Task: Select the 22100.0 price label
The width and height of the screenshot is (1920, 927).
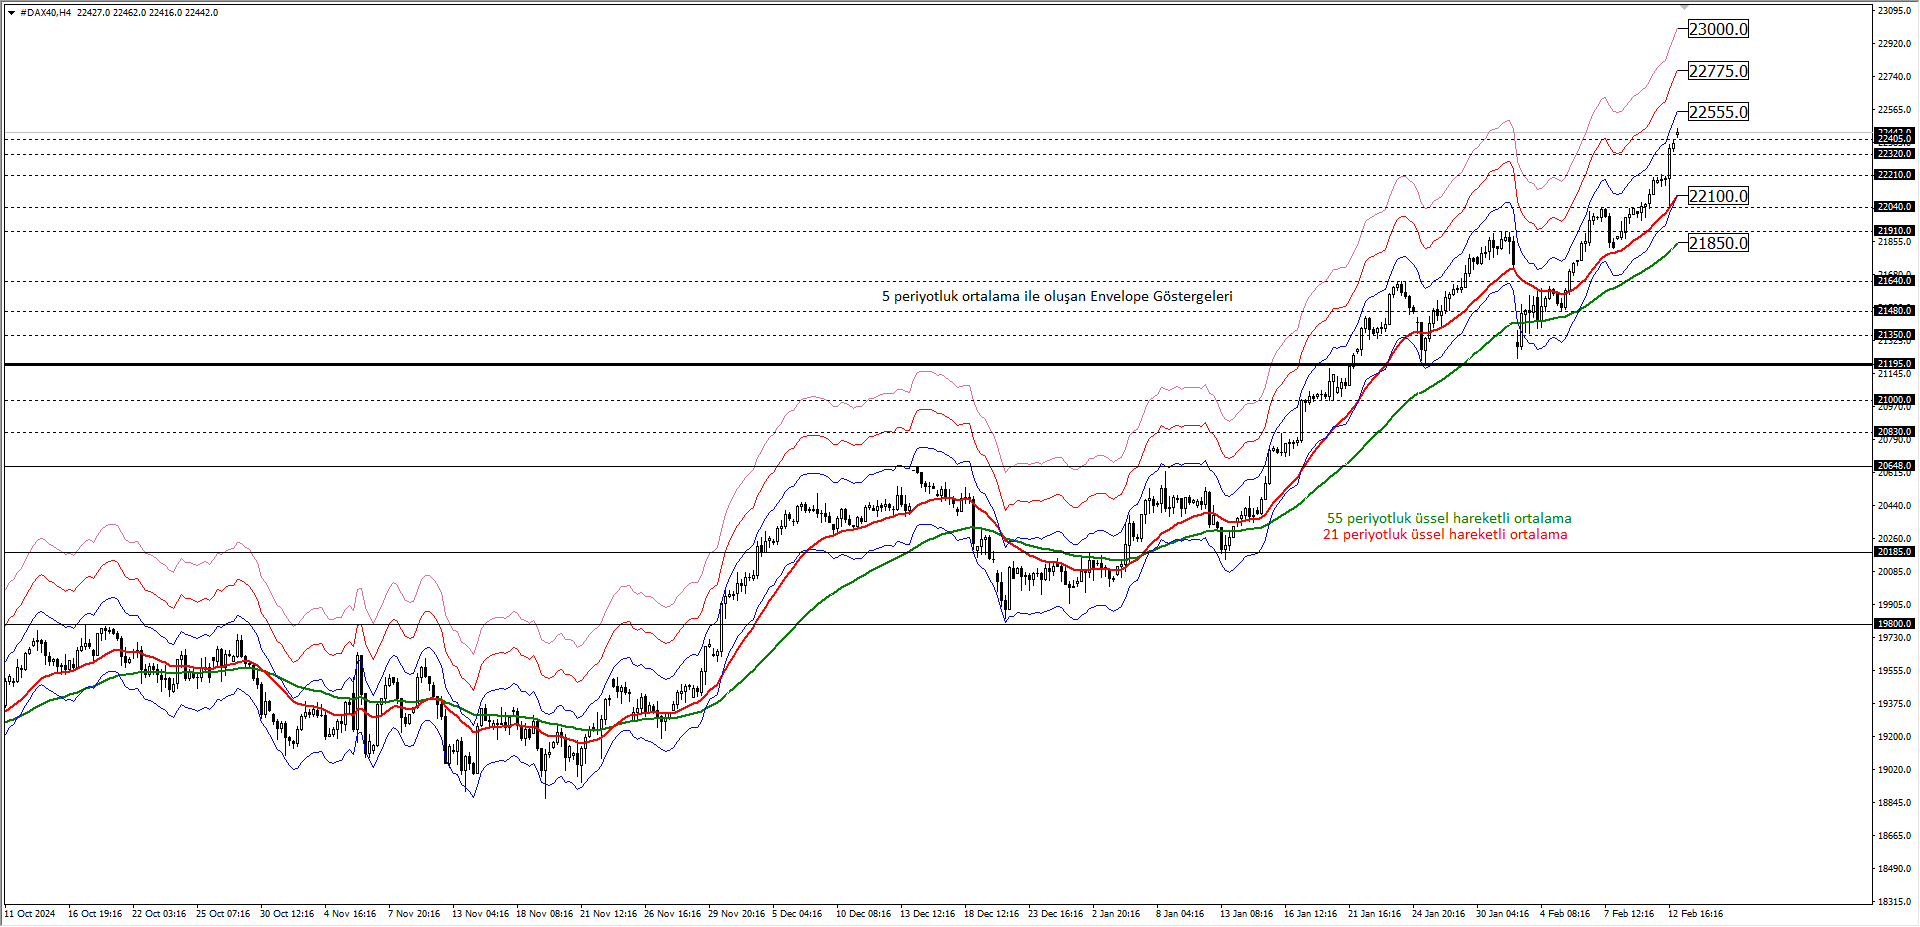Action: (x=1718, y=196)
